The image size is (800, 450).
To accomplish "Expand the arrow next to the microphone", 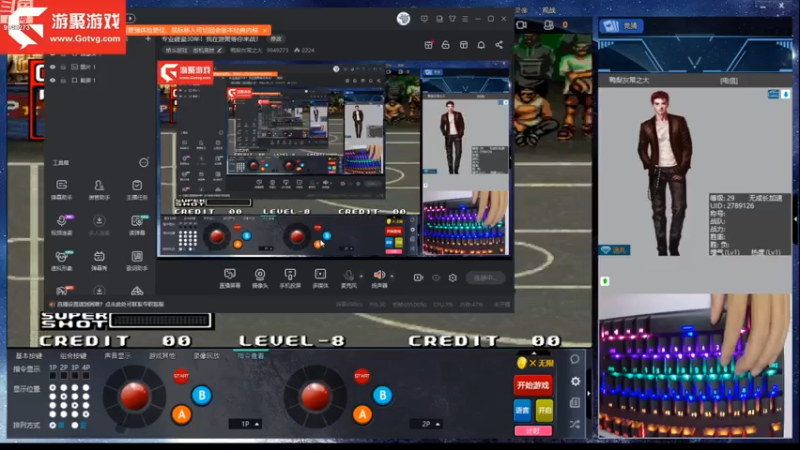I will (x=361, y=276).
